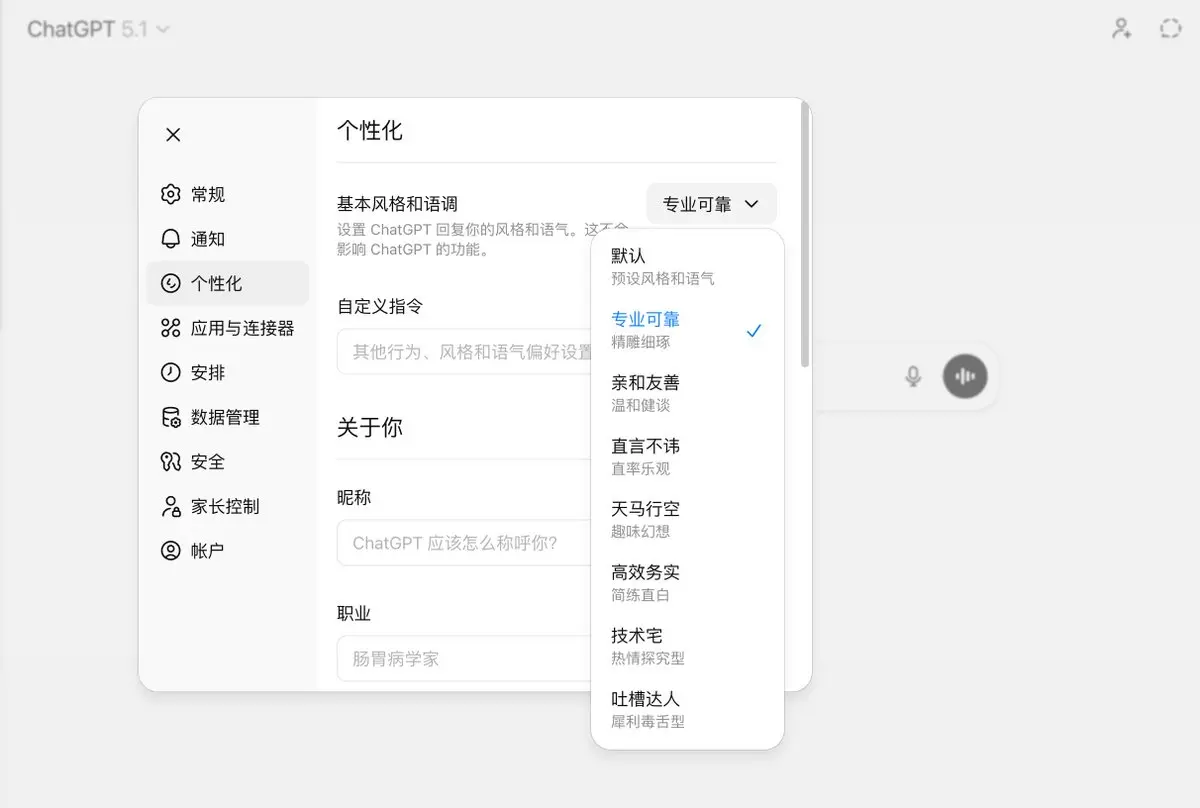Open the 帐户 settings tab

[x=228, y=550]
